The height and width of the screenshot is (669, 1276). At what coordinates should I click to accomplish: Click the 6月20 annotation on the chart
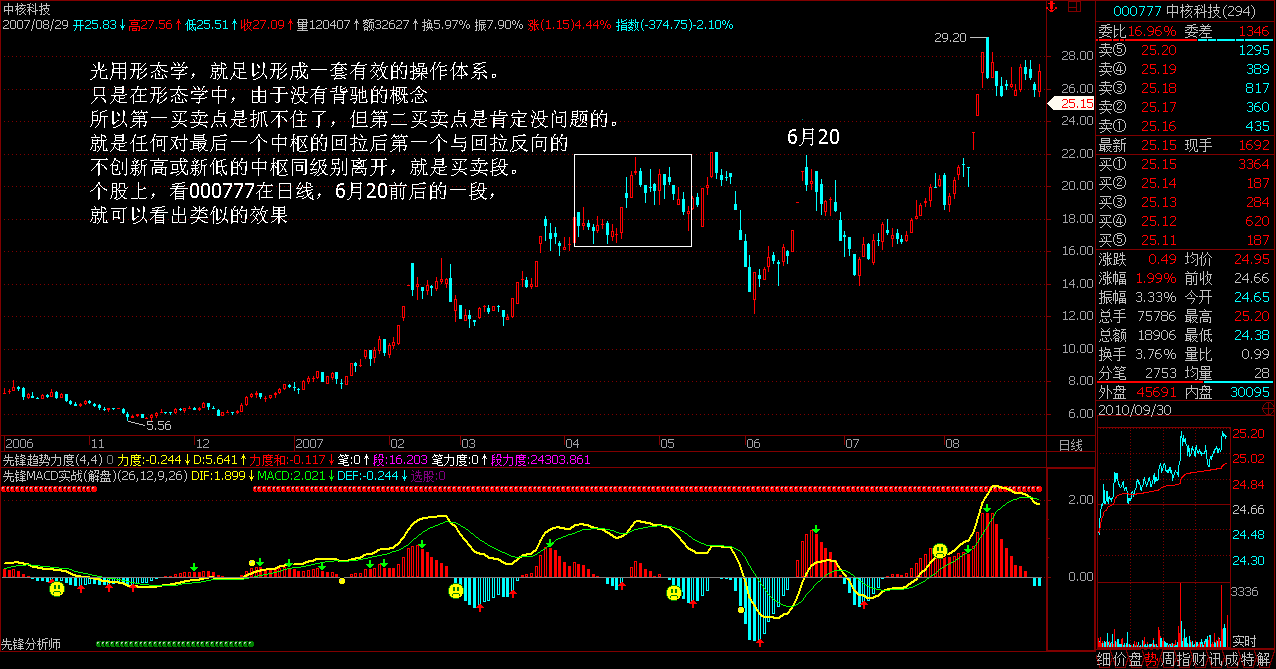coord(812,138)
